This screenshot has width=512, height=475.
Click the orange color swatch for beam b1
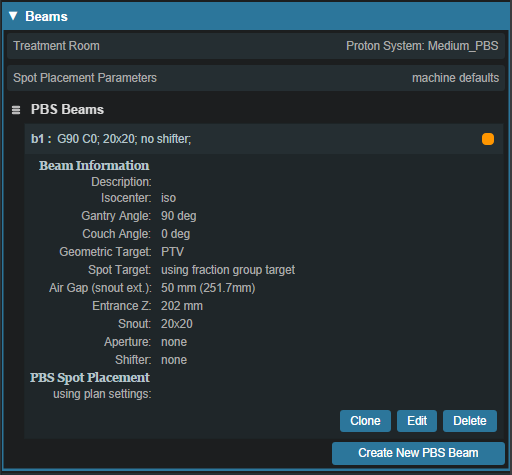(488, 139)
